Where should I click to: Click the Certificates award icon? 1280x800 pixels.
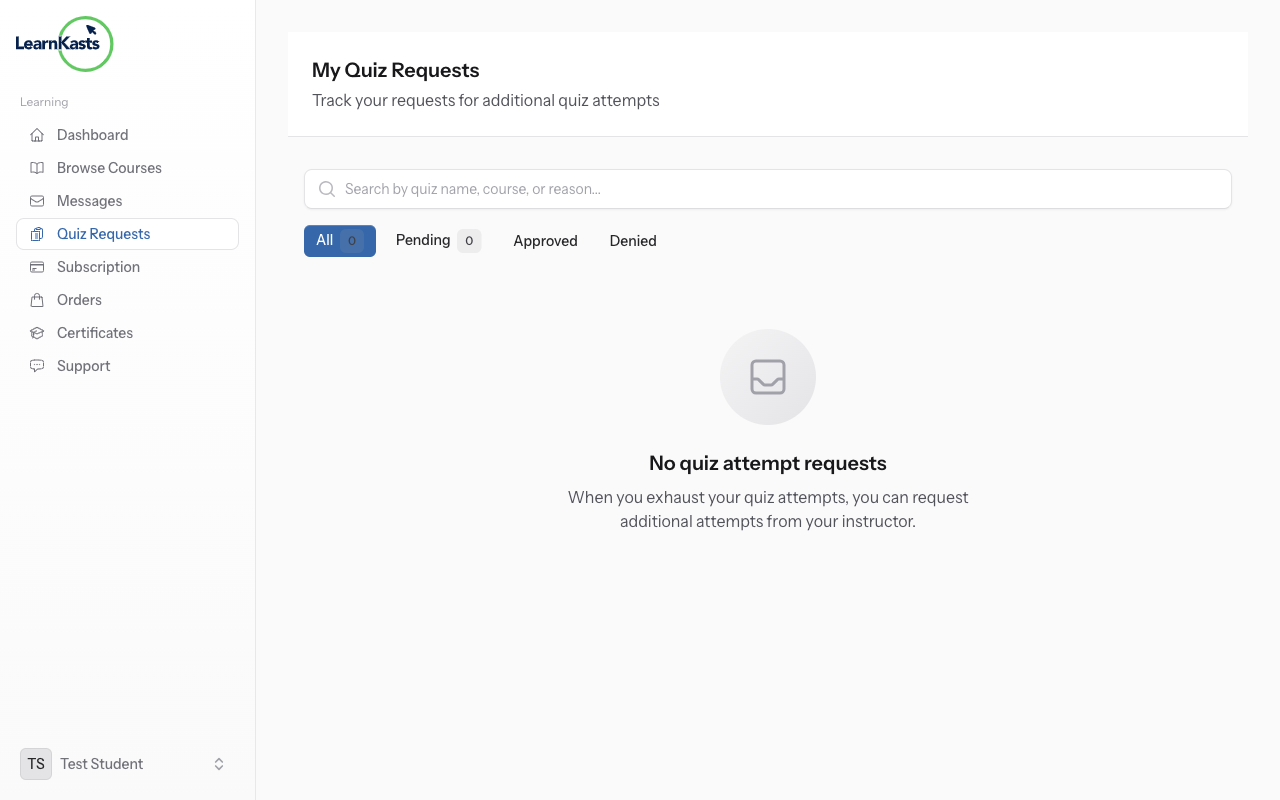pyautogui.click(x=36, y=332)
